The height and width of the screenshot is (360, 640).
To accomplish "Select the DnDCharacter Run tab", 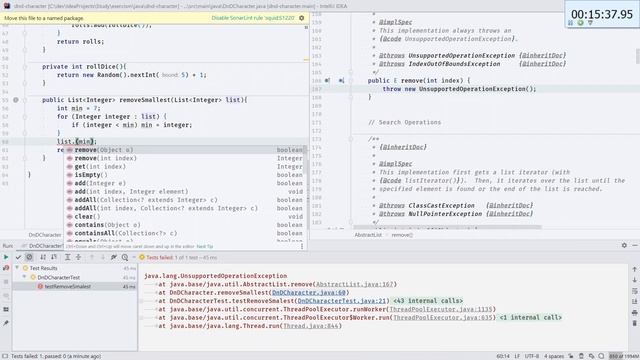I will pos(42,246).
